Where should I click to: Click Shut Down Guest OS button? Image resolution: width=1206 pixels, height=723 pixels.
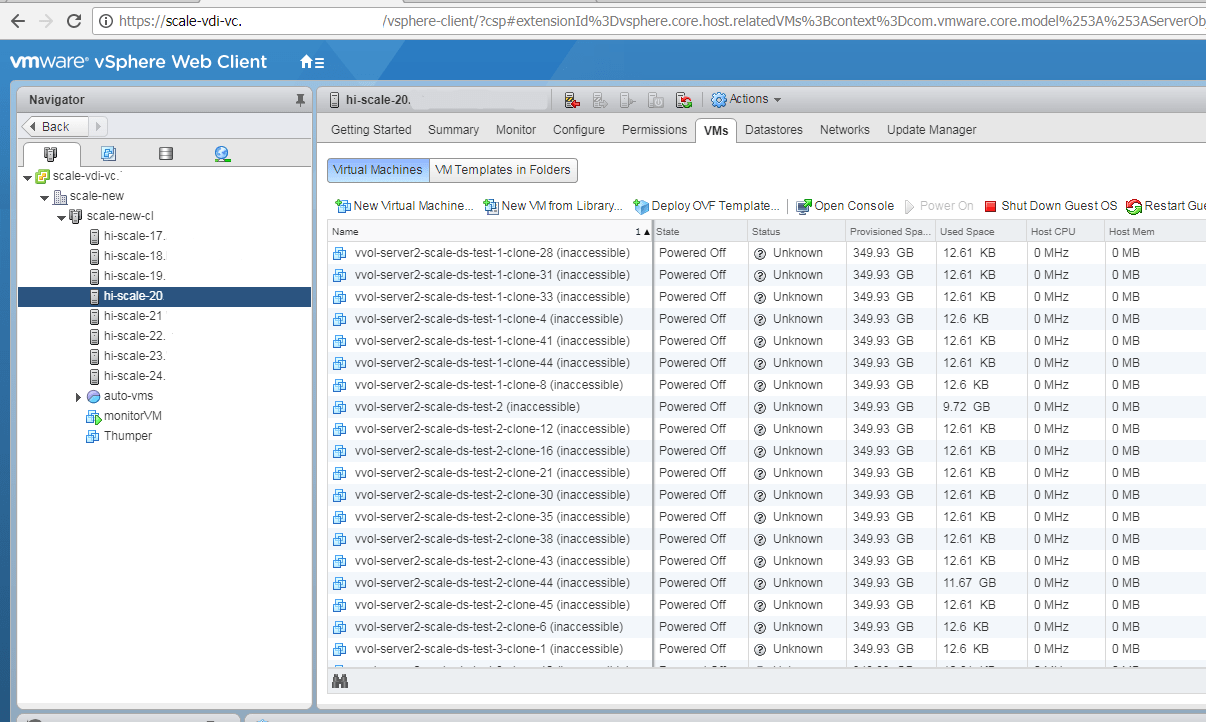pos(1051,206)
